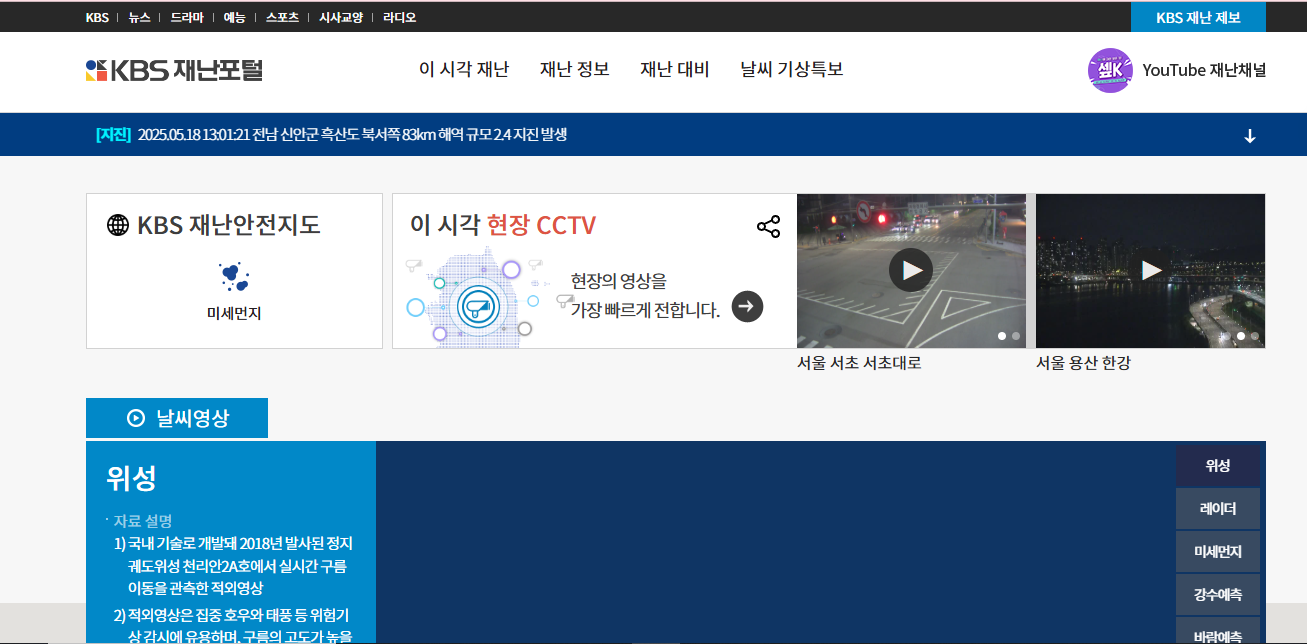Select first carousel dot on 서초대로 video
The image size is (1307, 644).
point(1002,336)
